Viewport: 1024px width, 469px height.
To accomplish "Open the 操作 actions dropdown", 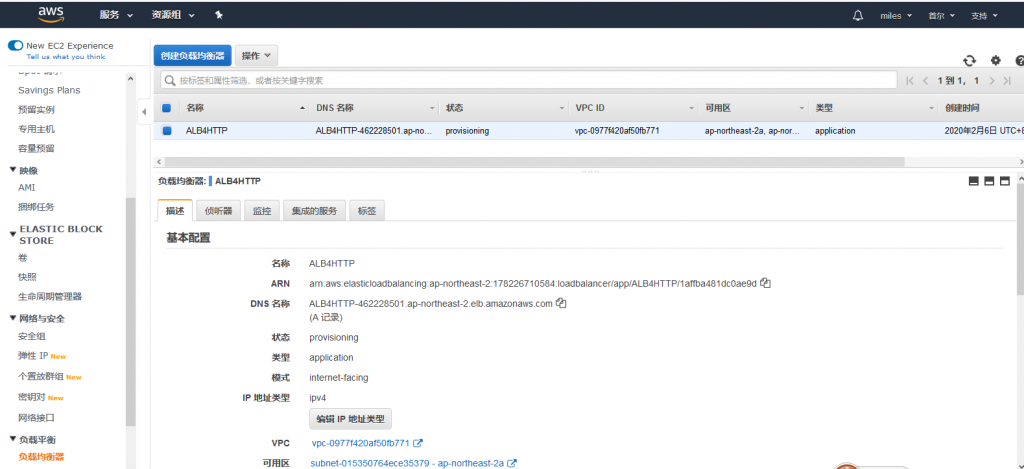I will pos(256,56).
